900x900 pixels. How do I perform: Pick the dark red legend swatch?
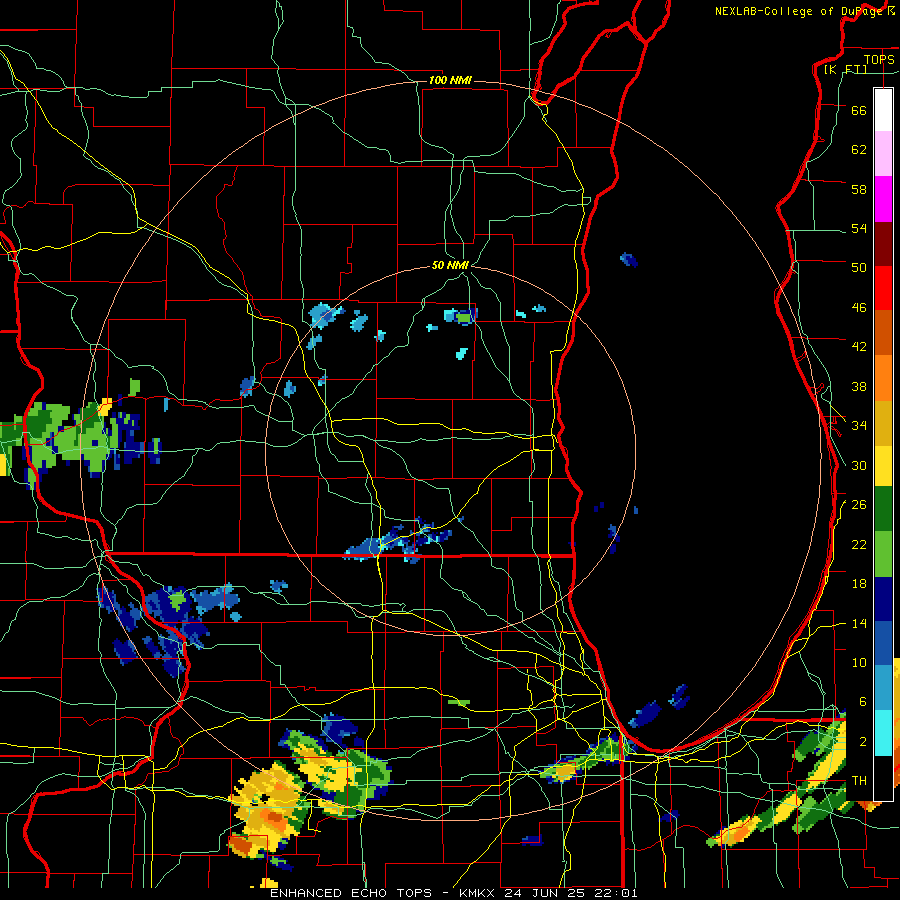click(883, 243)
